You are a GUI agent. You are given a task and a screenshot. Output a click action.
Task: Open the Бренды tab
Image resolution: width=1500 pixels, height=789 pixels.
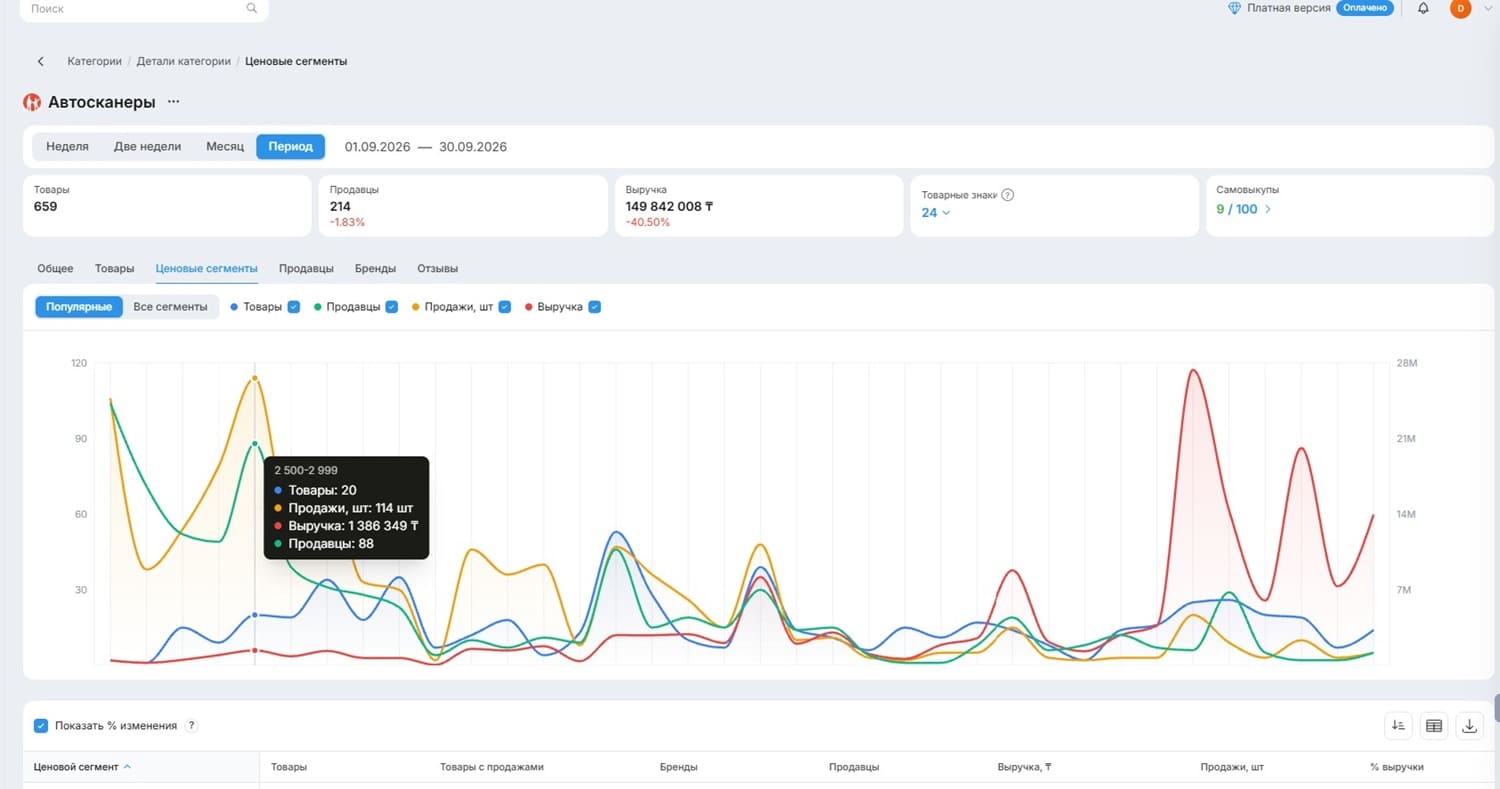tap(375, 269)
